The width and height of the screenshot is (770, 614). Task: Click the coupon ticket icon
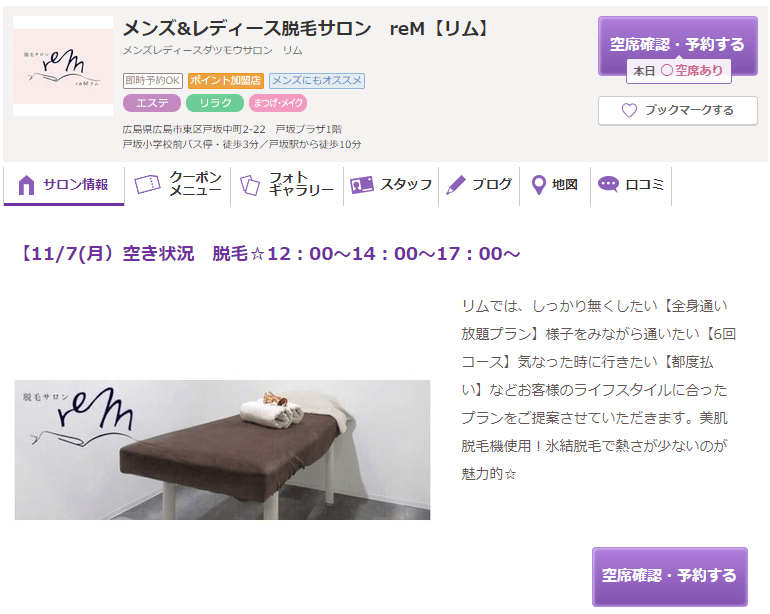point(147,184)
